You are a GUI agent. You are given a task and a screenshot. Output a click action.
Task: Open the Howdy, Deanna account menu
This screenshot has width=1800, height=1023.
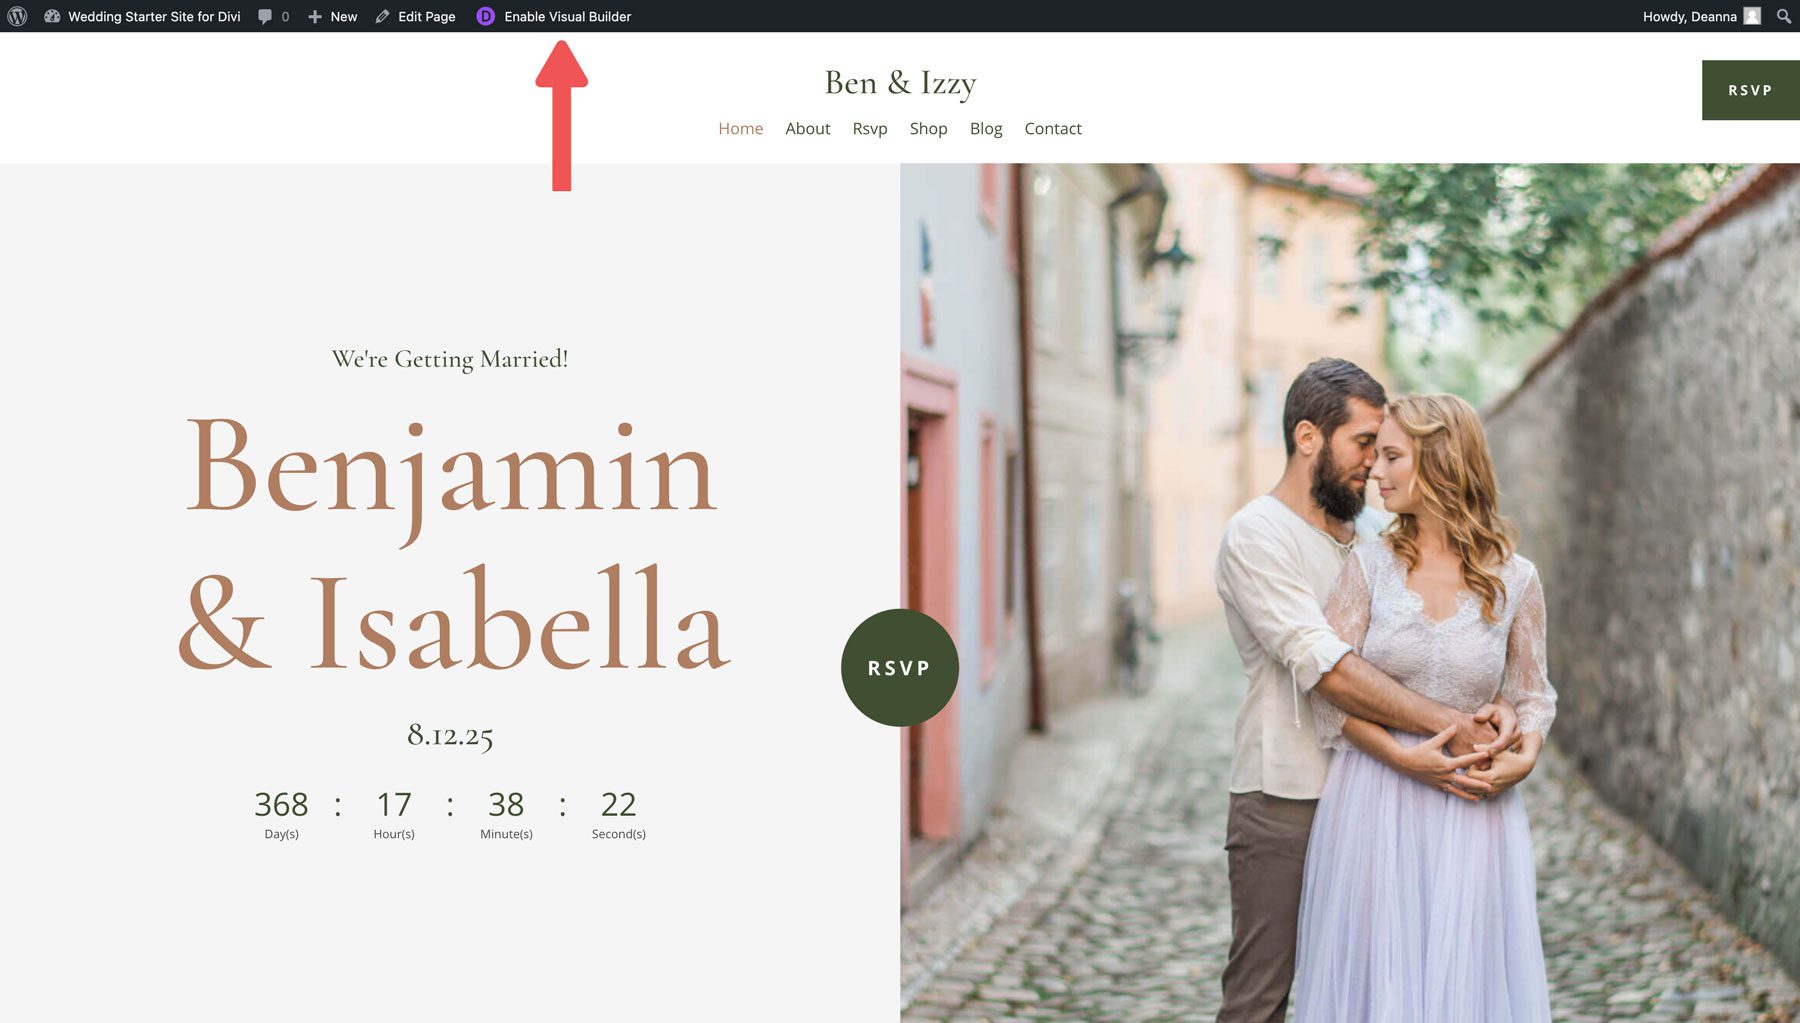(1690, 16)
